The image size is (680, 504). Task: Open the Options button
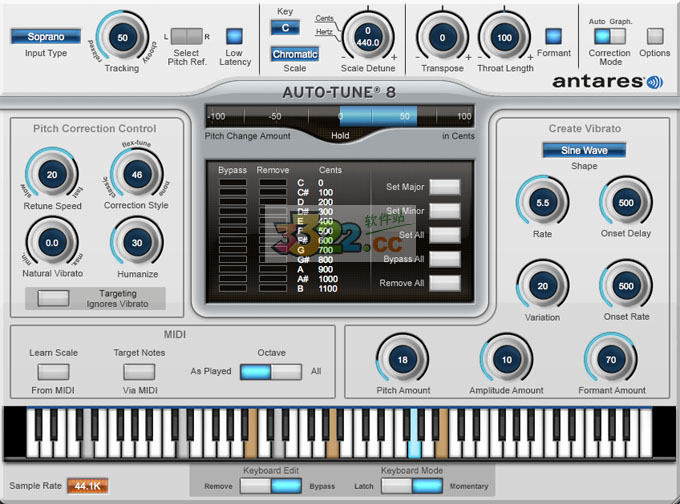655,36
